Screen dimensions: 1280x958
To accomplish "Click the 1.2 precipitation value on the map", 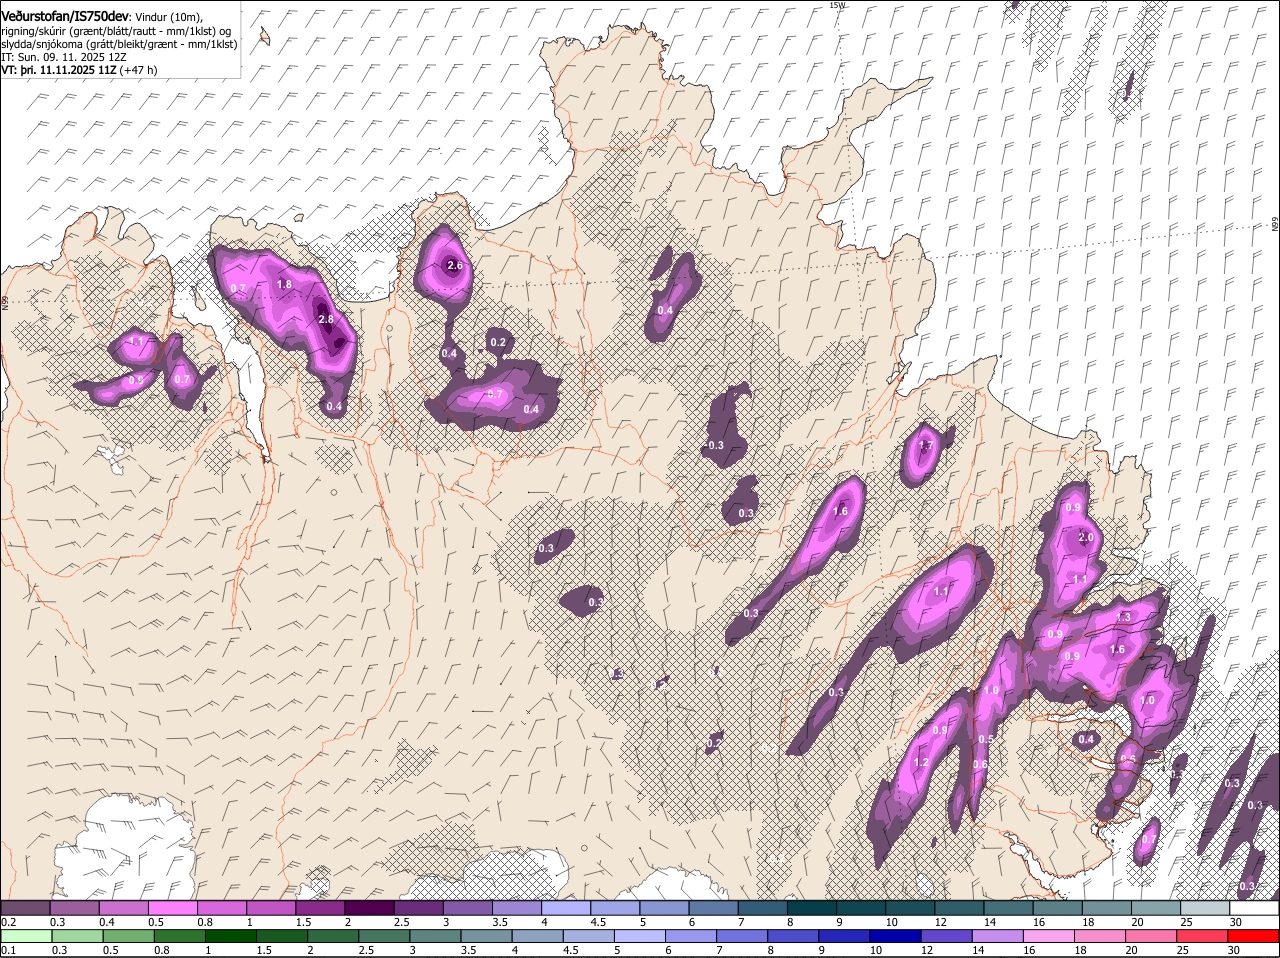I will pos(921,762).
